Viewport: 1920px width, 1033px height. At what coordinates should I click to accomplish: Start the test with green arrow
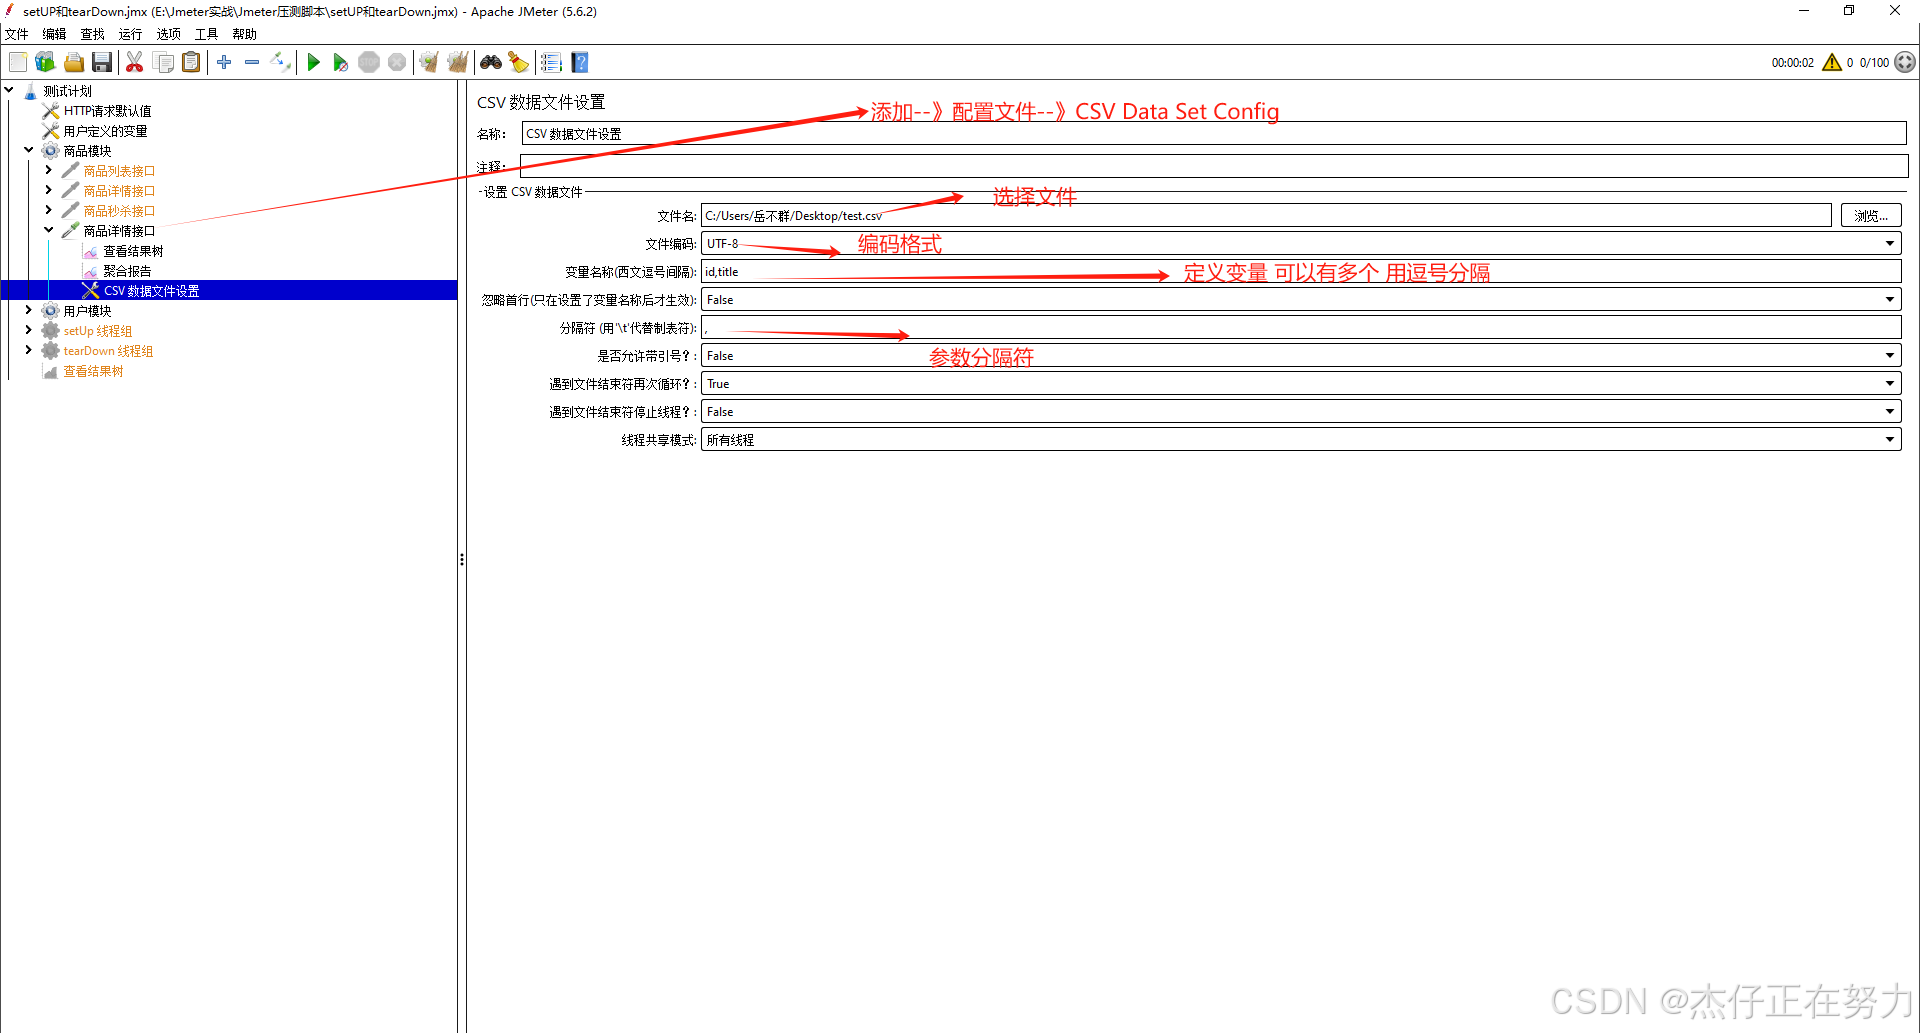(x=313, y=62)
